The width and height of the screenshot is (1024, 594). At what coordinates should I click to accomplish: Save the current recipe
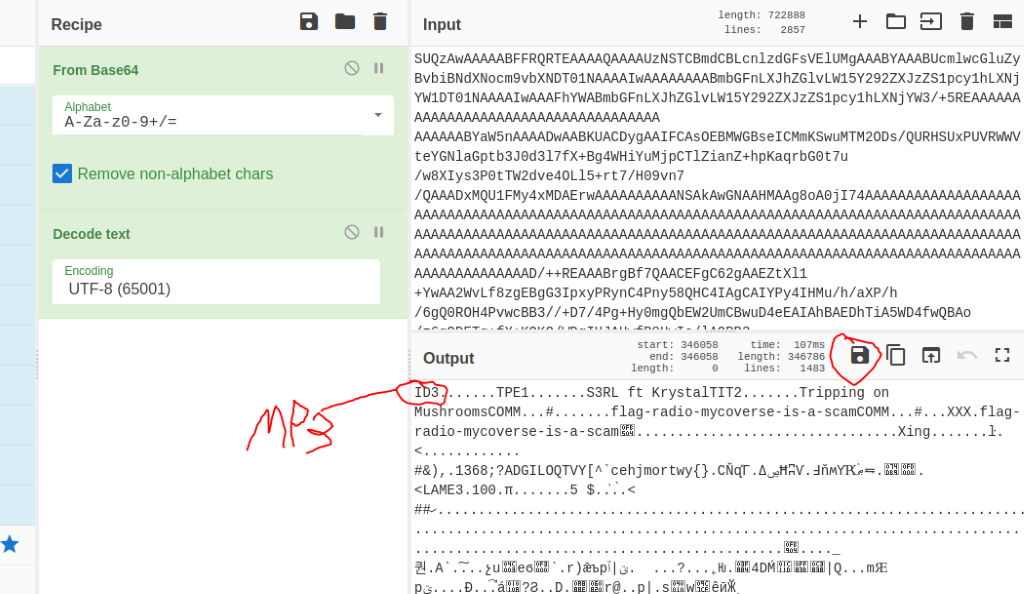(309, 22)
